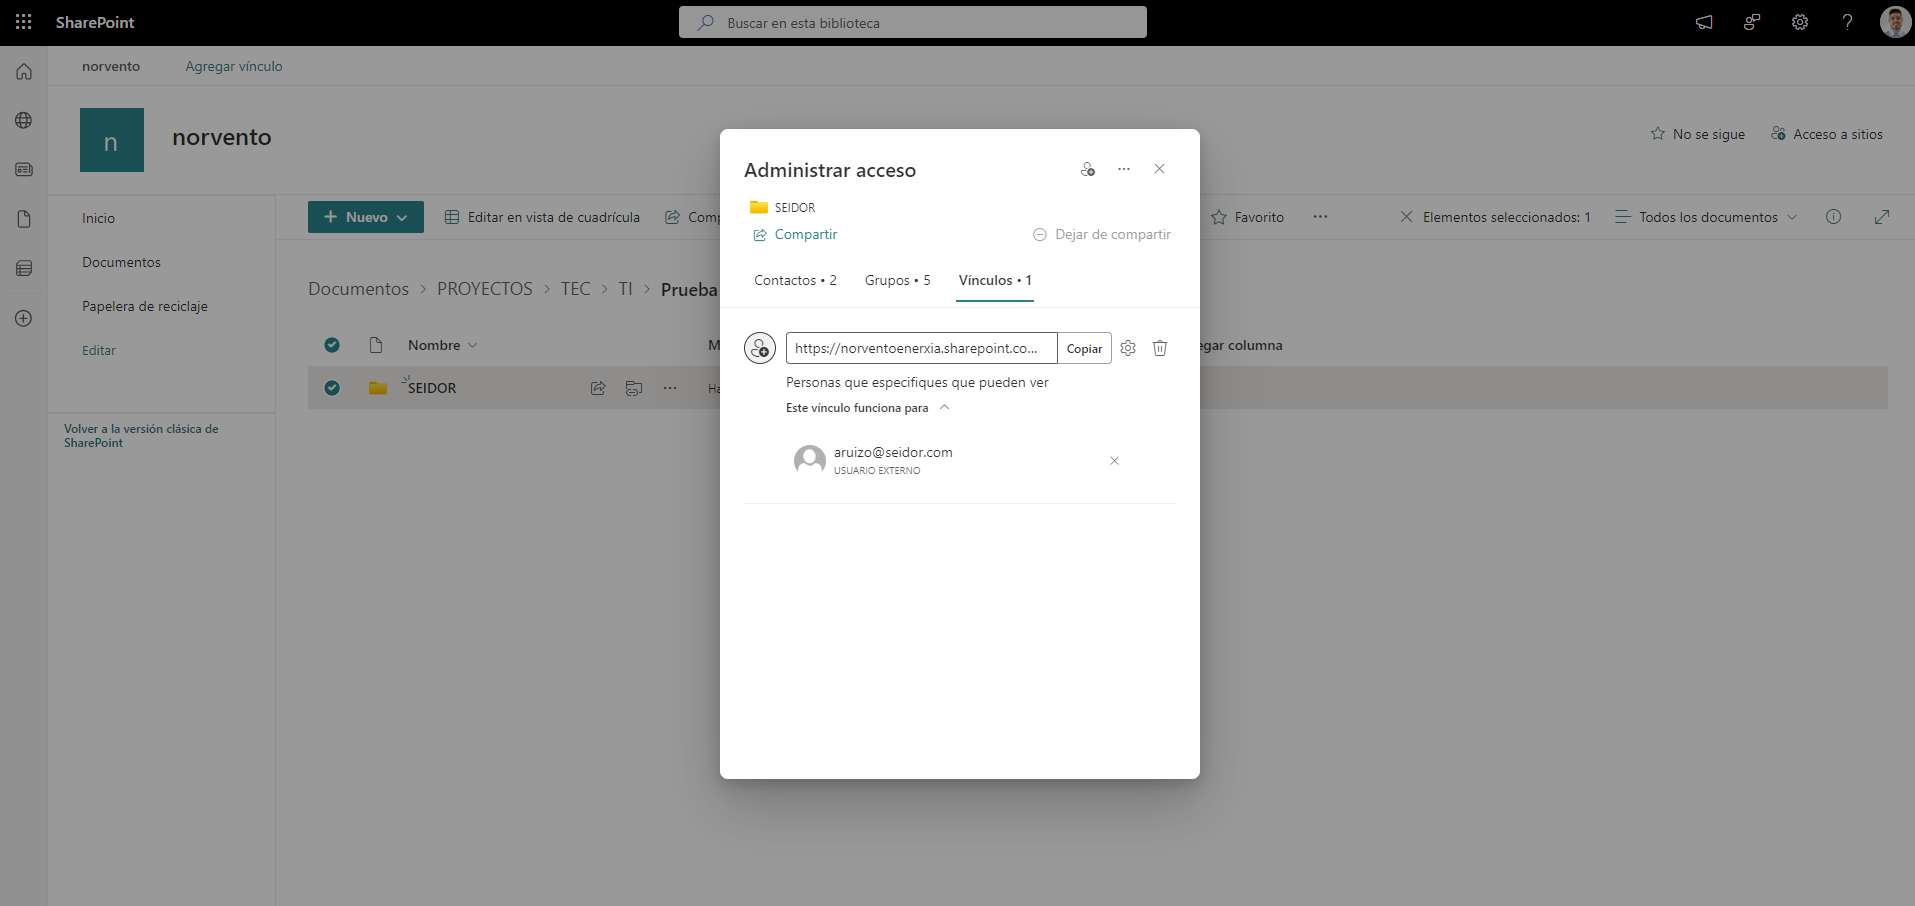Open My files page icon in left rail
Viewport: 1915px width, 906px height.
point(24,219)
